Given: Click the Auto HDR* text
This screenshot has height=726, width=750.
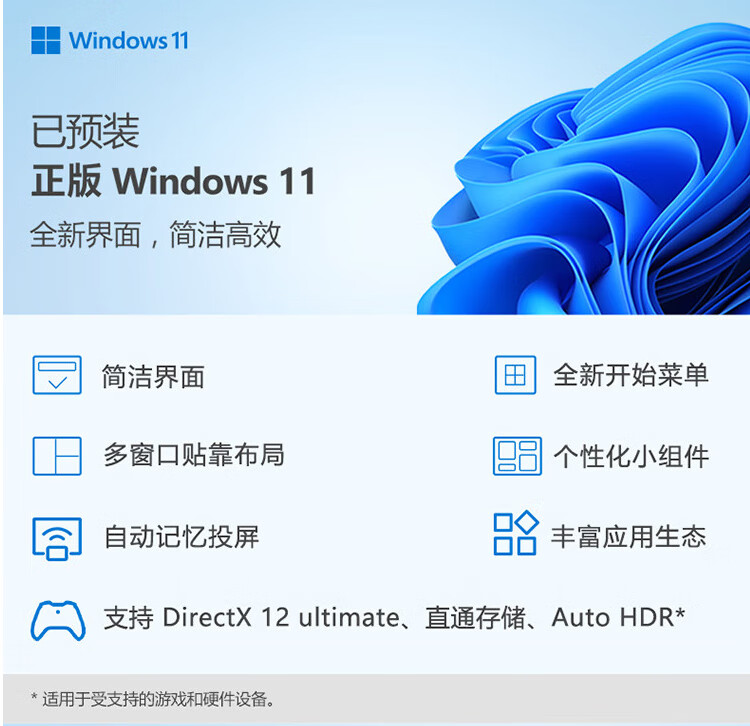Looking at the screenshot, I should [618, 617].
